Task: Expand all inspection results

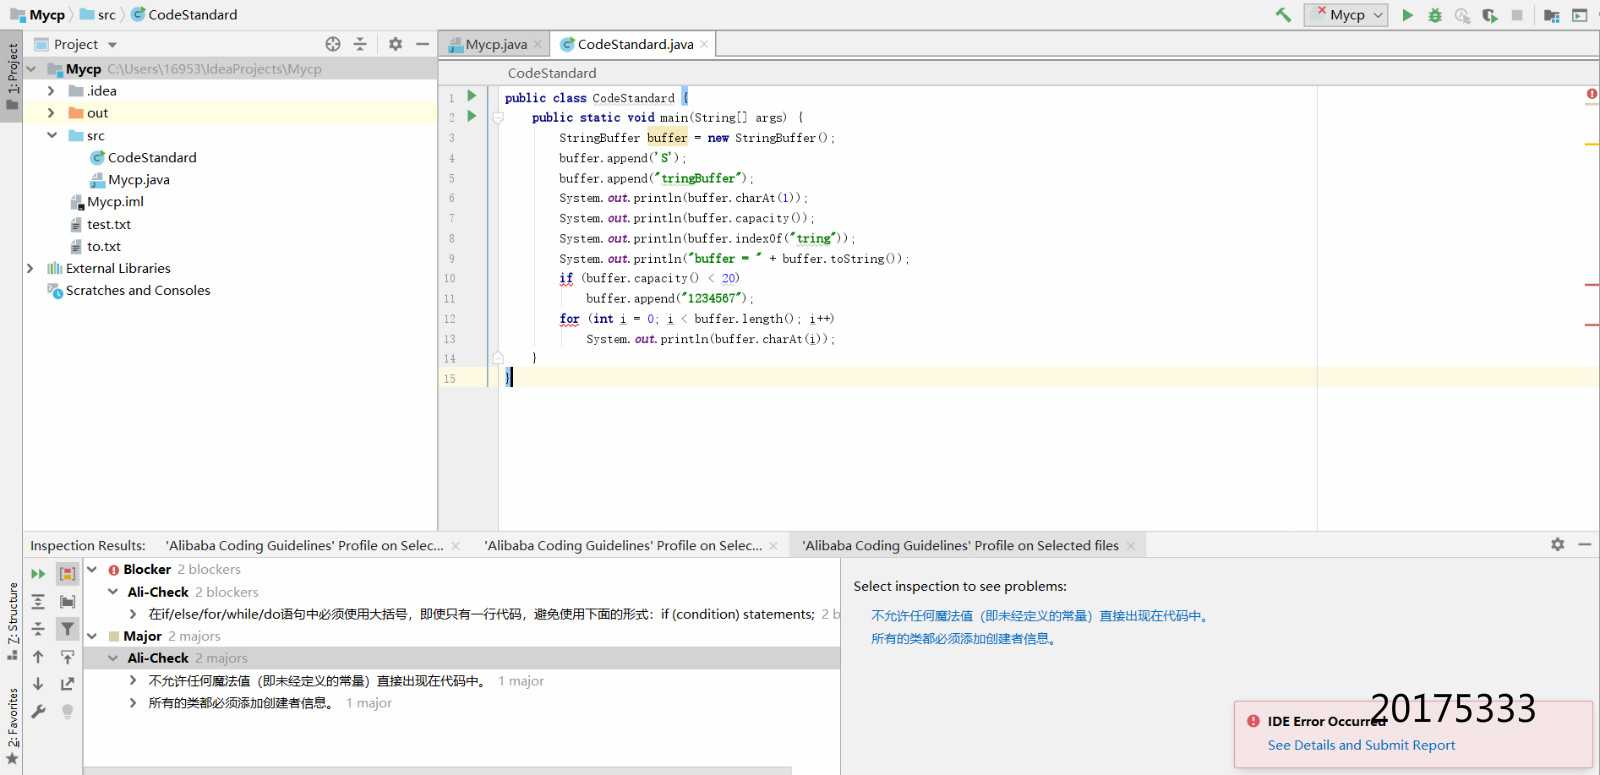Action: [38, 602]
